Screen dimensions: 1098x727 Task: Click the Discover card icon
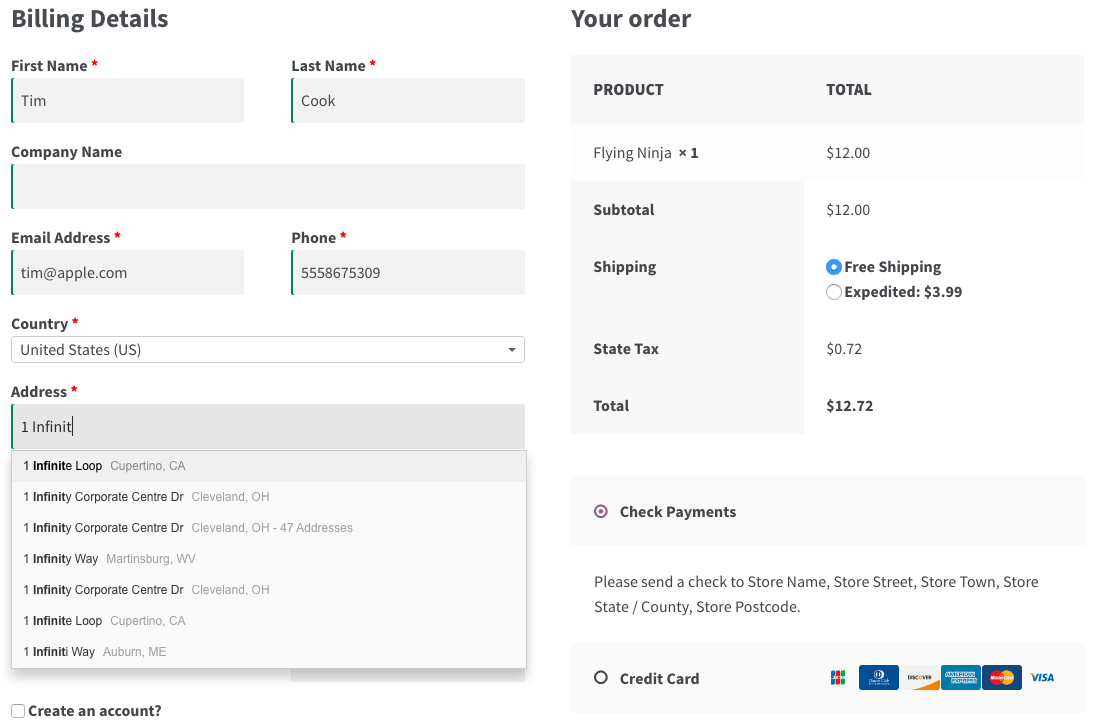920,677
